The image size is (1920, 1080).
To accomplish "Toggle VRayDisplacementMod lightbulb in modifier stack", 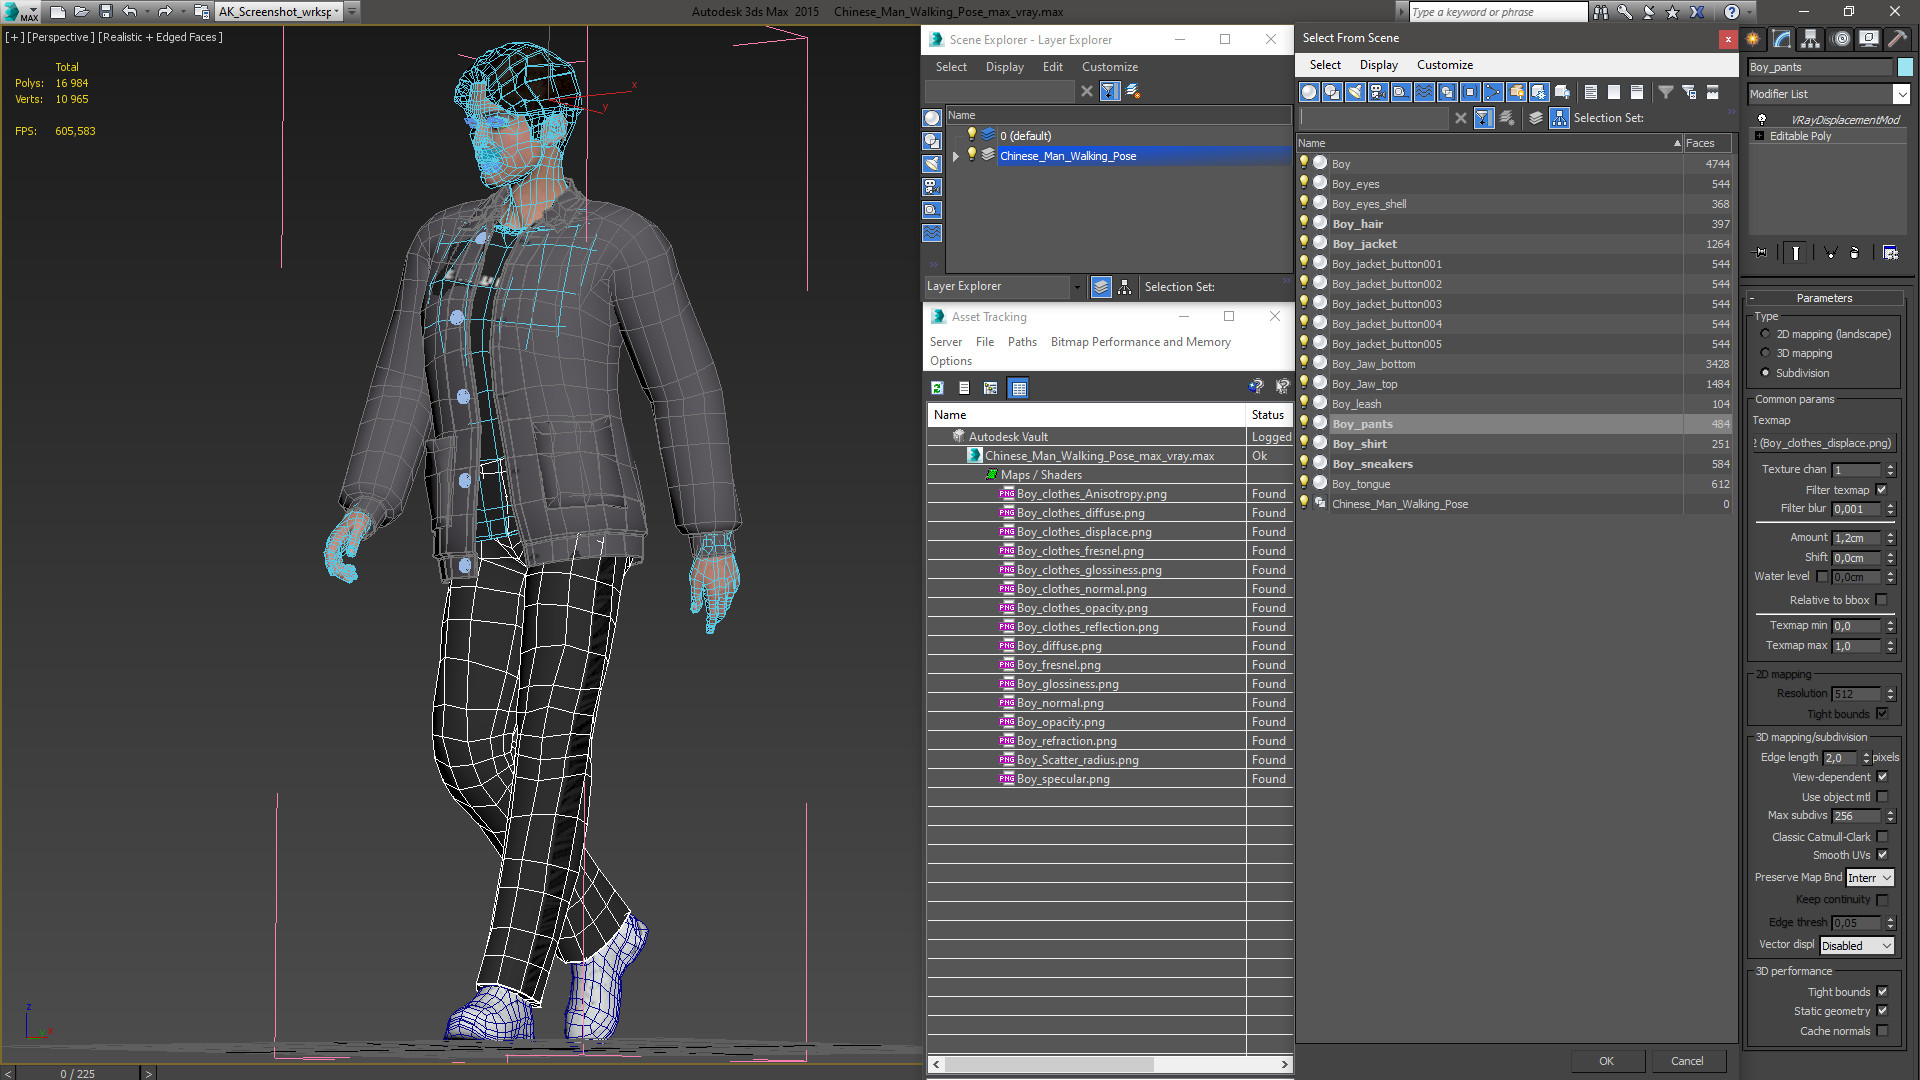I will click(1762, 120).
